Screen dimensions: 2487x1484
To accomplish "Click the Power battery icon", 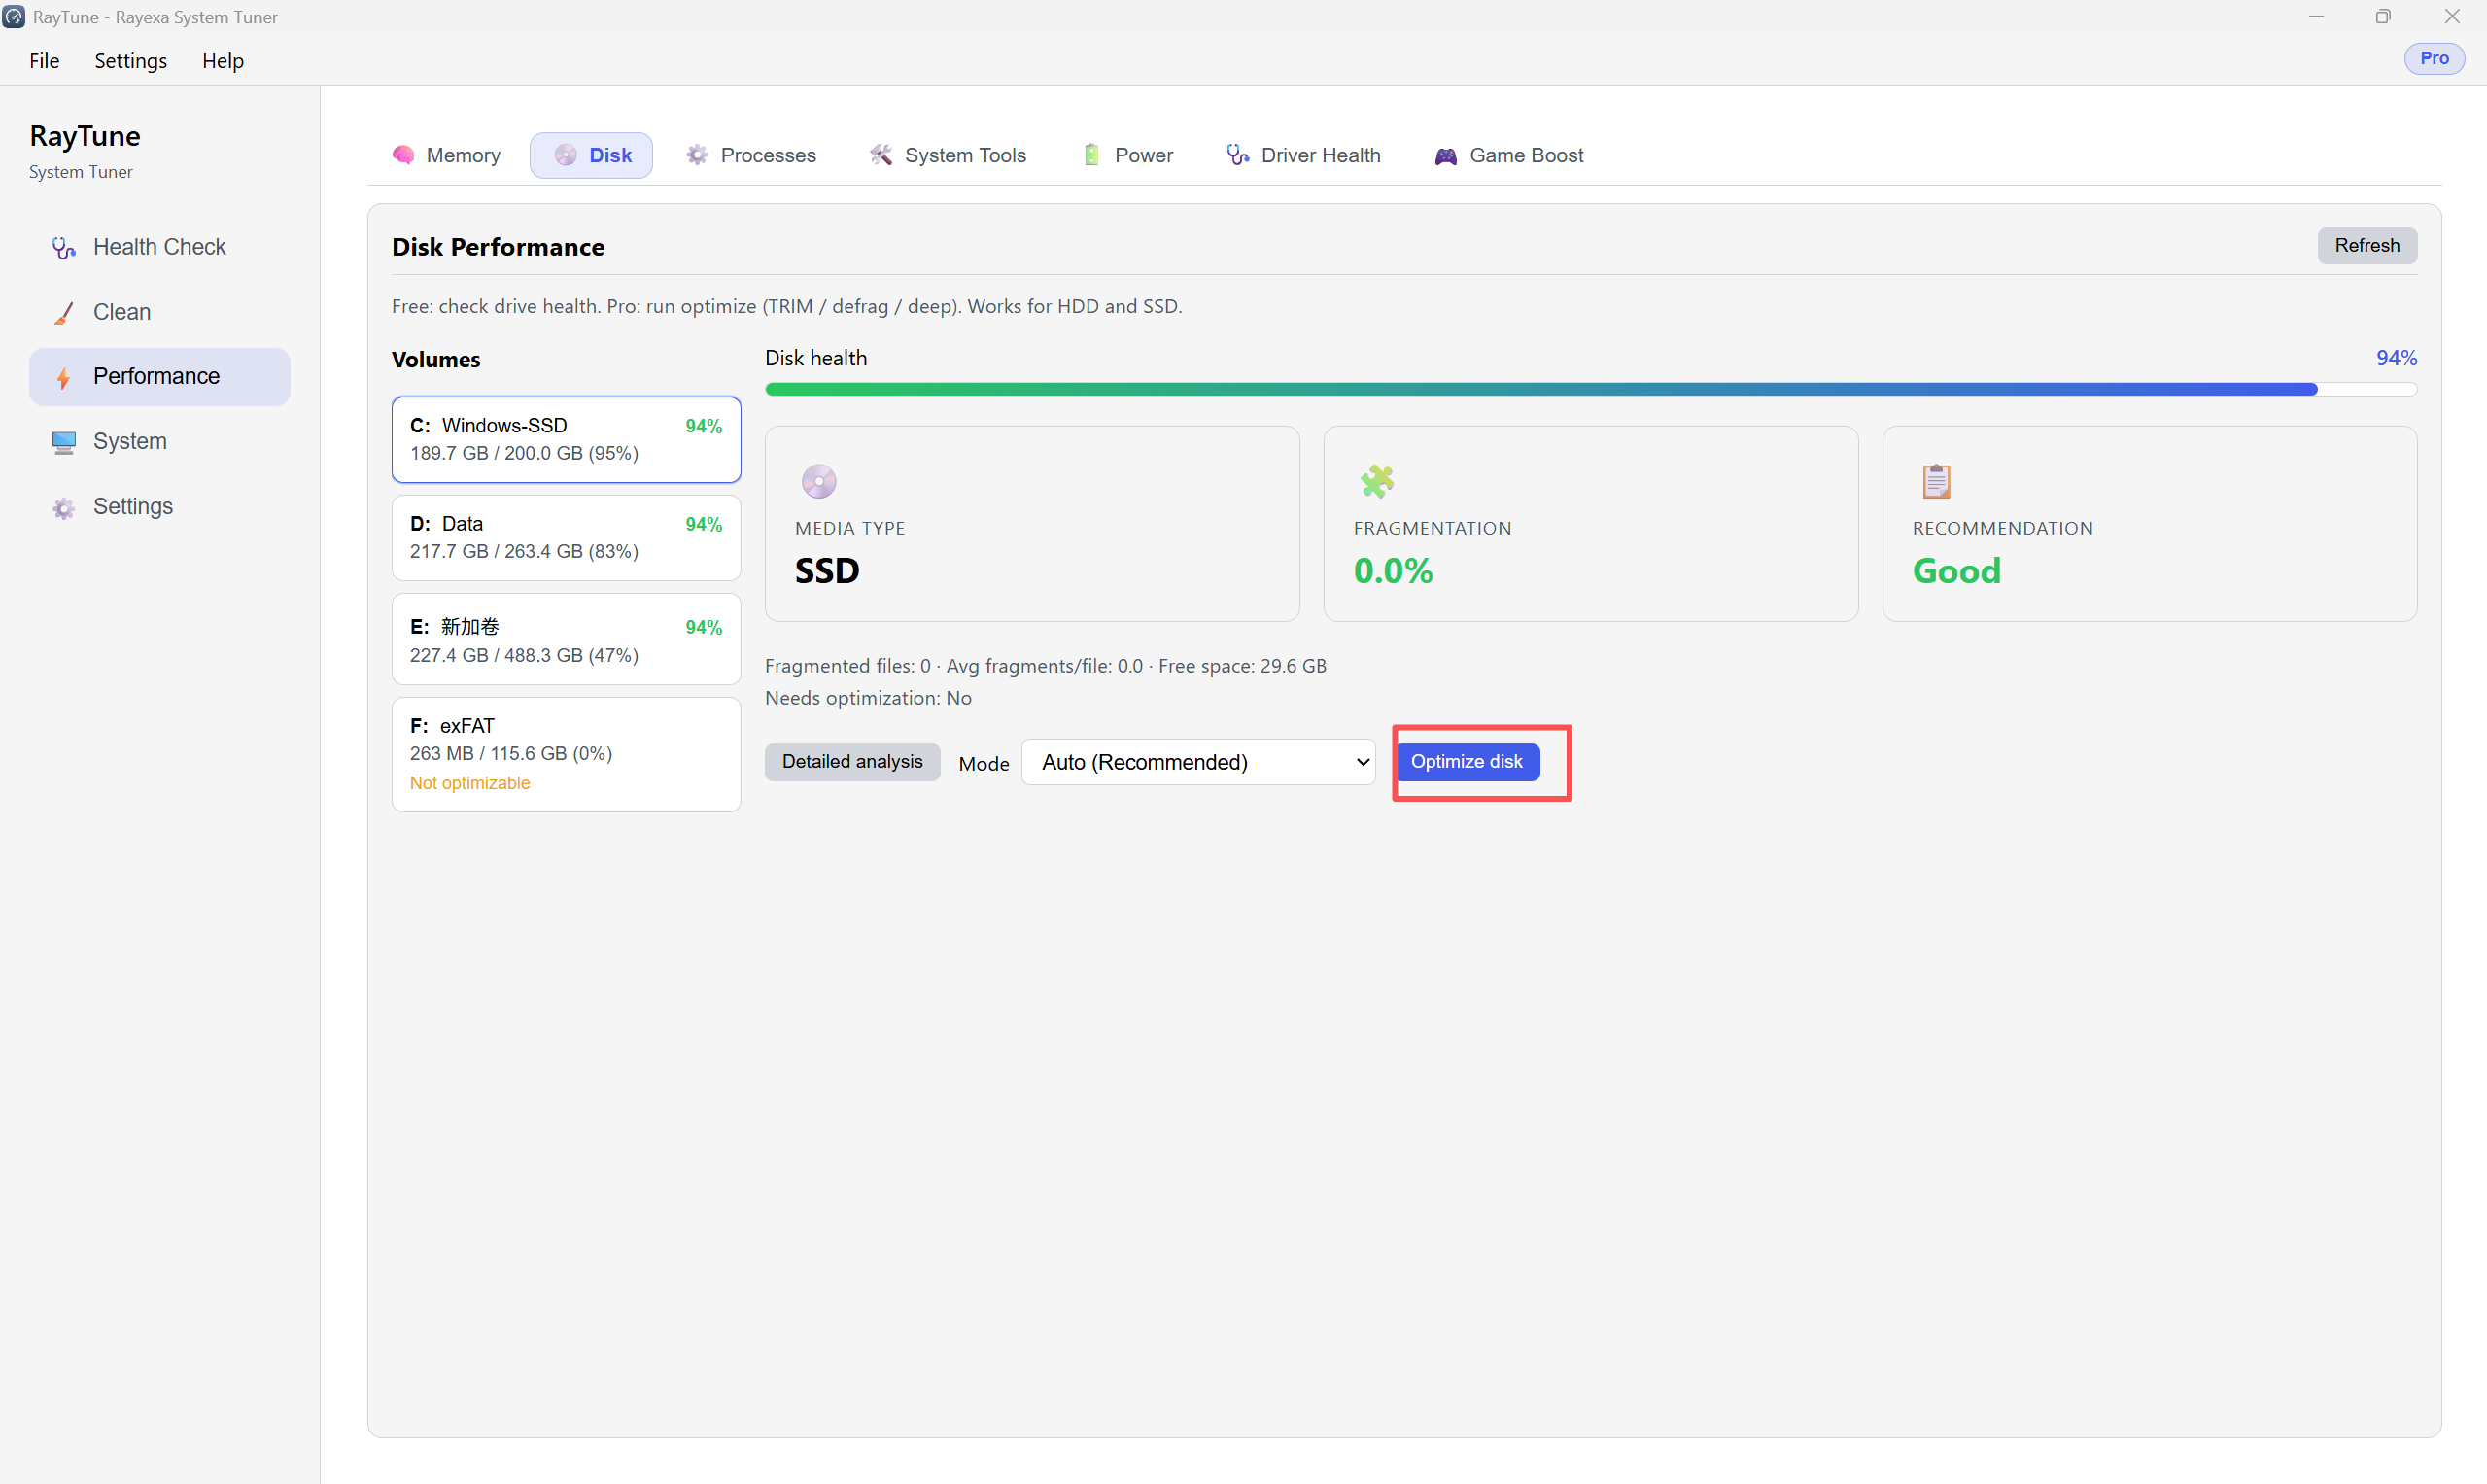I will click(1092, 155).
